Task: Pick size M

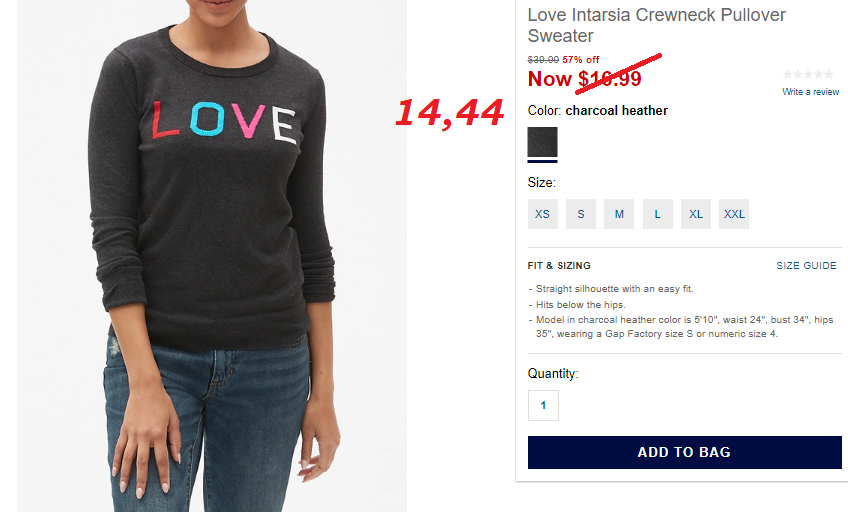Action: [x=619, y=214]
